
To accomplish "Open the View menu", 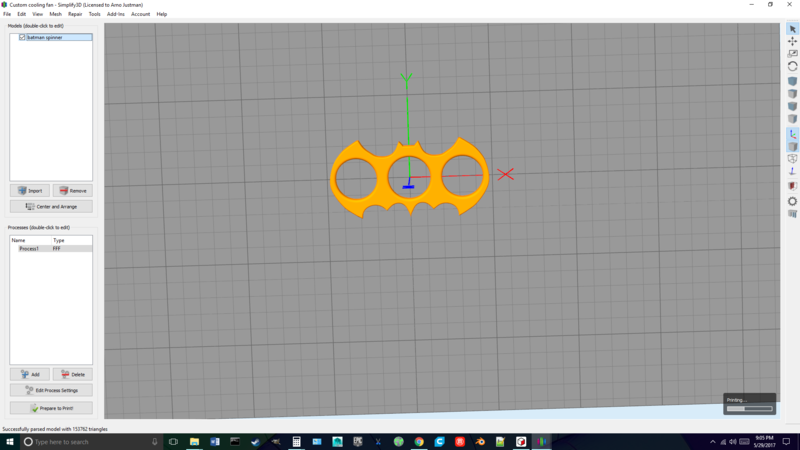I will (x=38, y=14).
